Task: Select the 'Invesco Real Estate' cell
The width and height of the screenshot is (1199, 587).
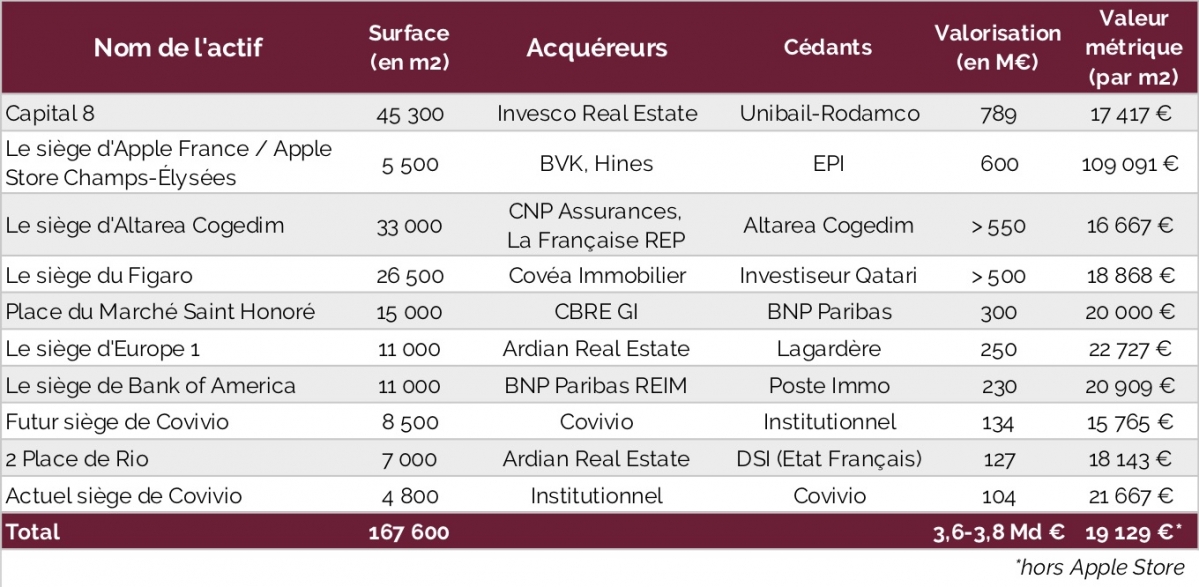Action: [x=597, y=114]
